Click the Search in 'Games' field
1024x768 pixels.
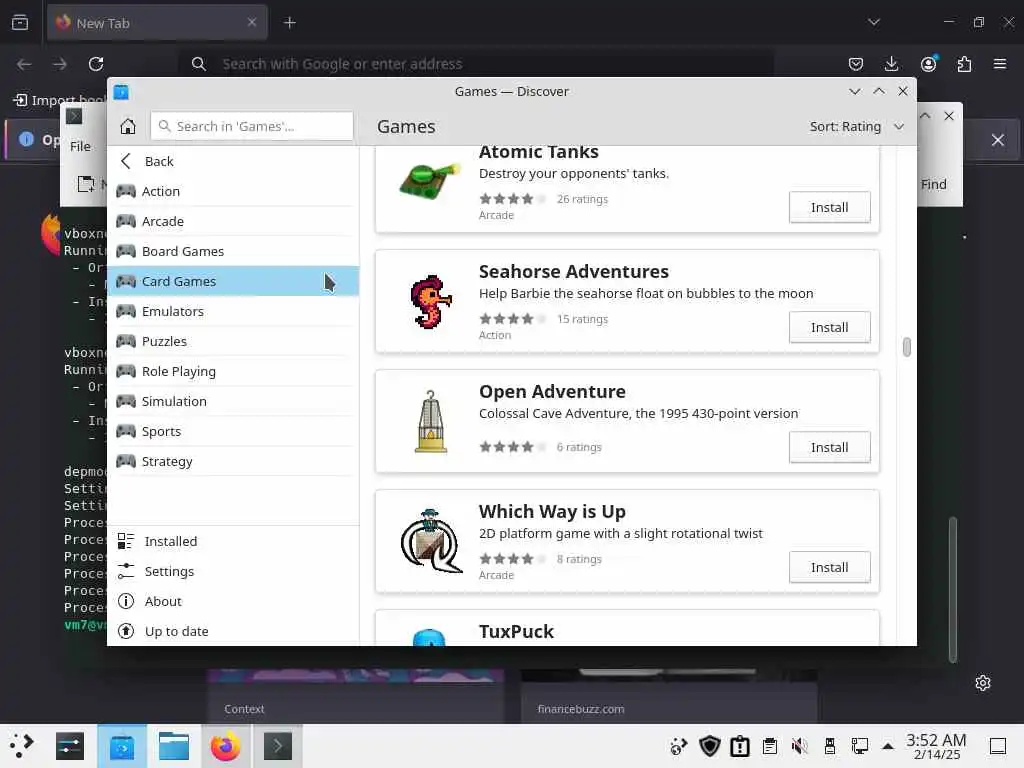pos(252,126)
